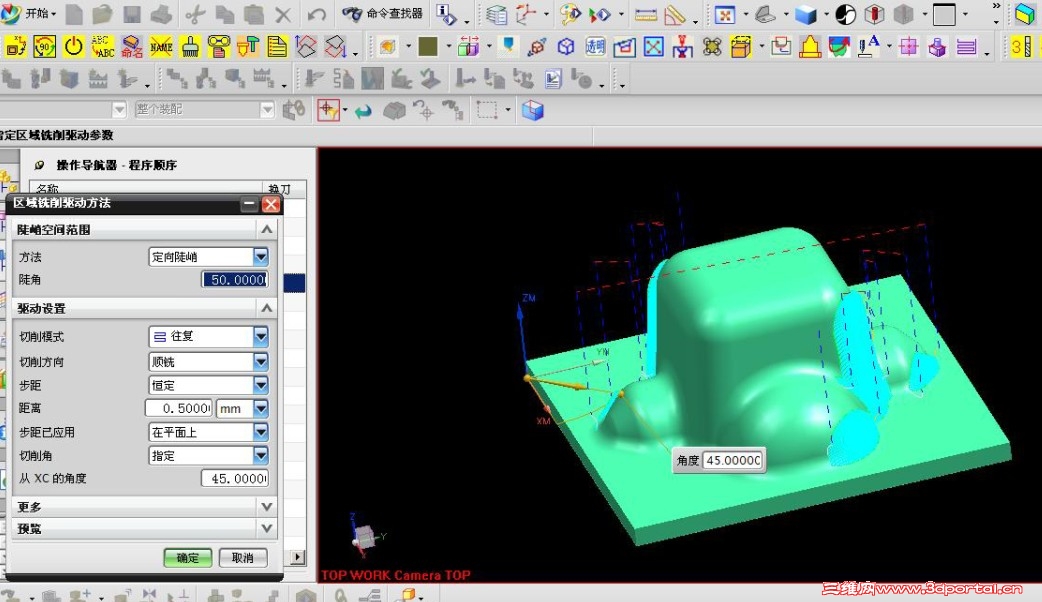
Task: Click the information object icon
Action: click(446, 14)
